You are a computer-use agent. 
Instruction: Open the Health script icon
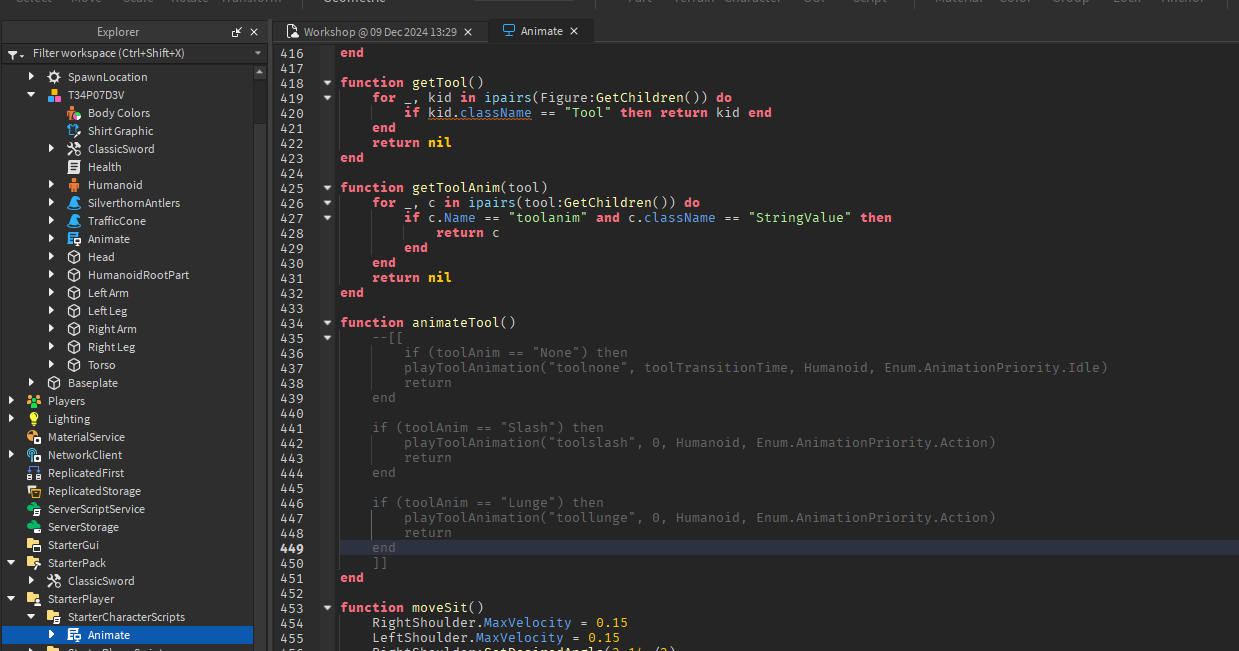click(x=74, y=166)
